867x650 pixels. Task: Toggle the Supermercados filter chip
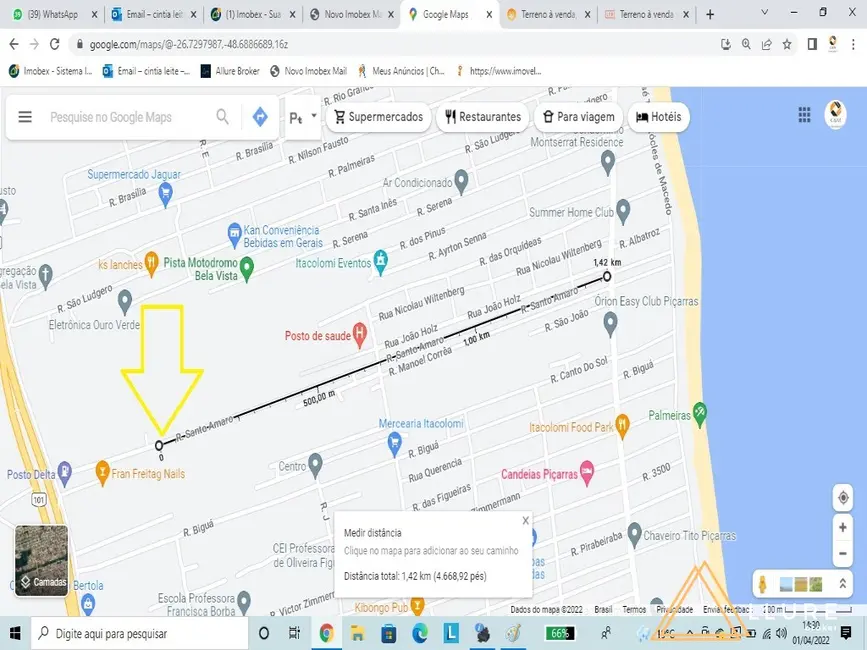click(379, 117)
